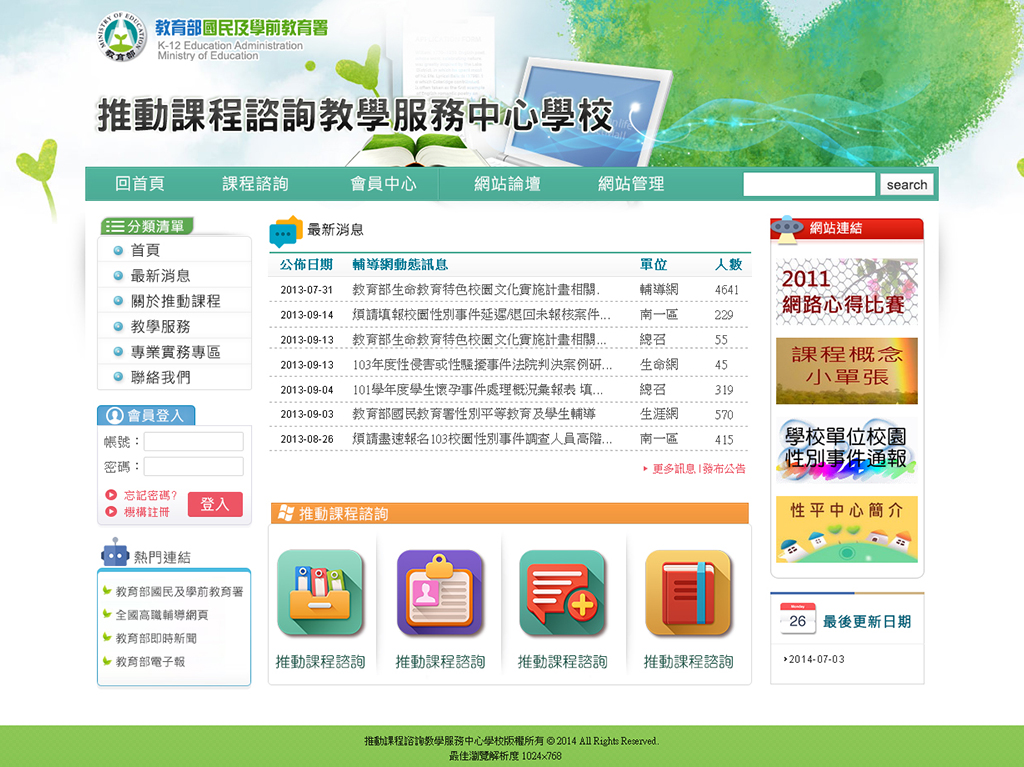Click the 忘記密碼 link
Image resolution: width=1024 pixels, height=767 pixels.
(150, 495)
